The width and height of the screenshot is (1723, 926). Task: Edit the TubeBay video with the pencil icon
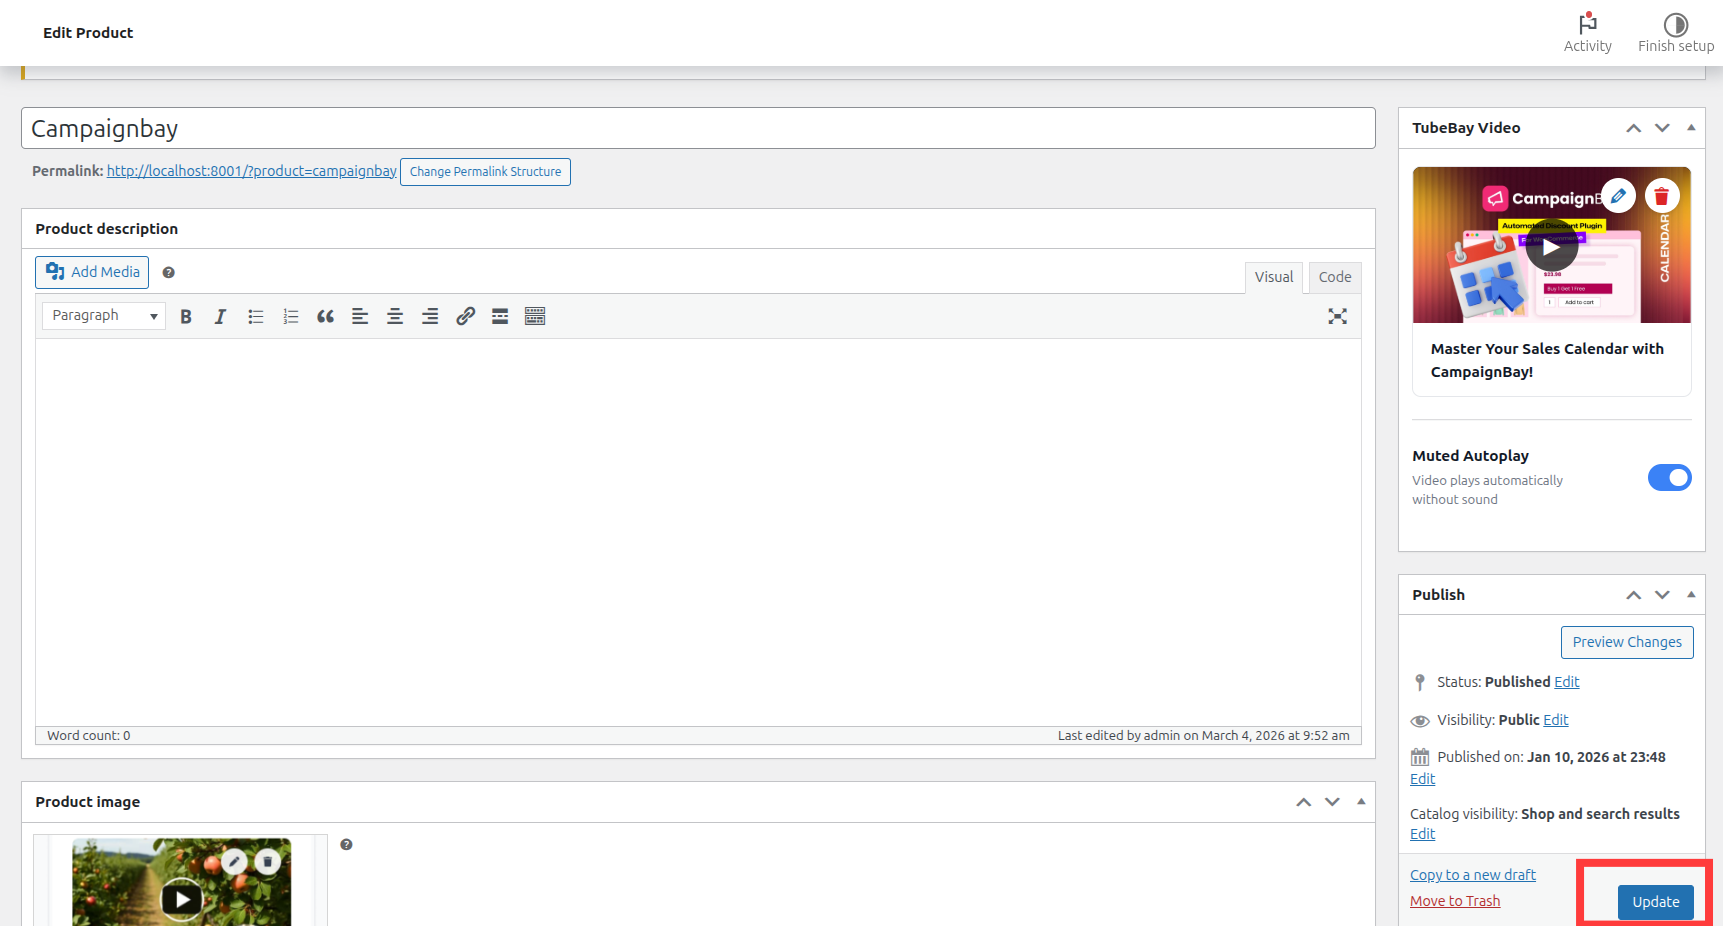pos(1618,196)
